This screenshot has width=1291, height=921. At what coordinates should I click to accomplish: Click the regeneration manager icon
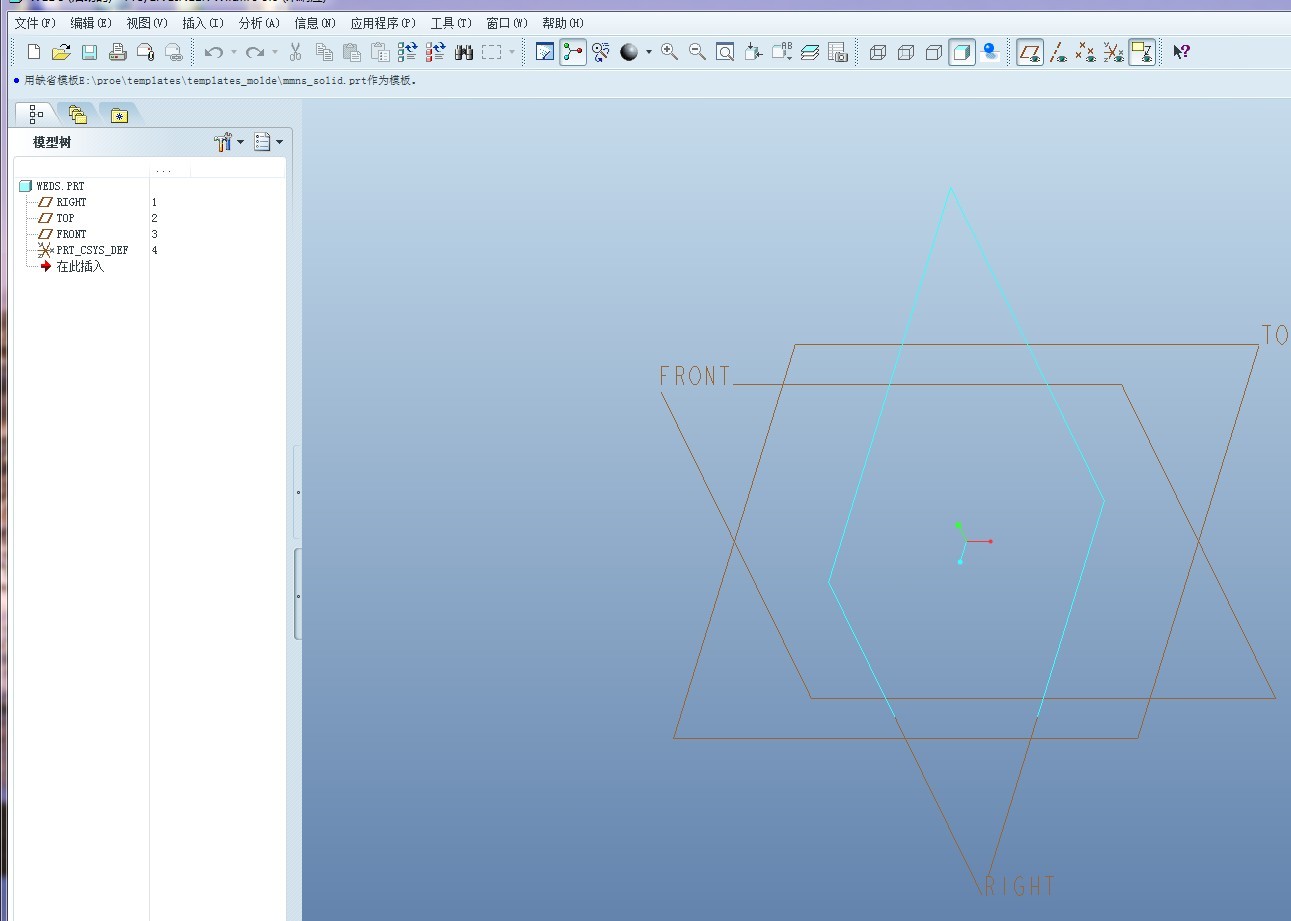436,52
